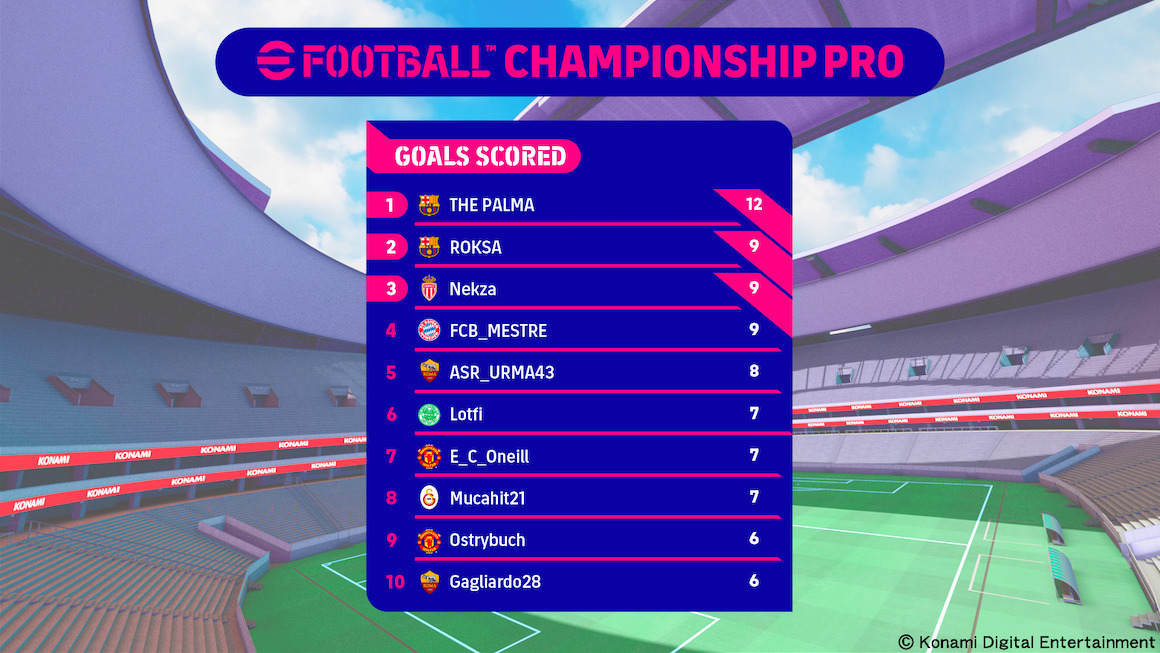Select the rank 3 position marker

click(390, 289)
